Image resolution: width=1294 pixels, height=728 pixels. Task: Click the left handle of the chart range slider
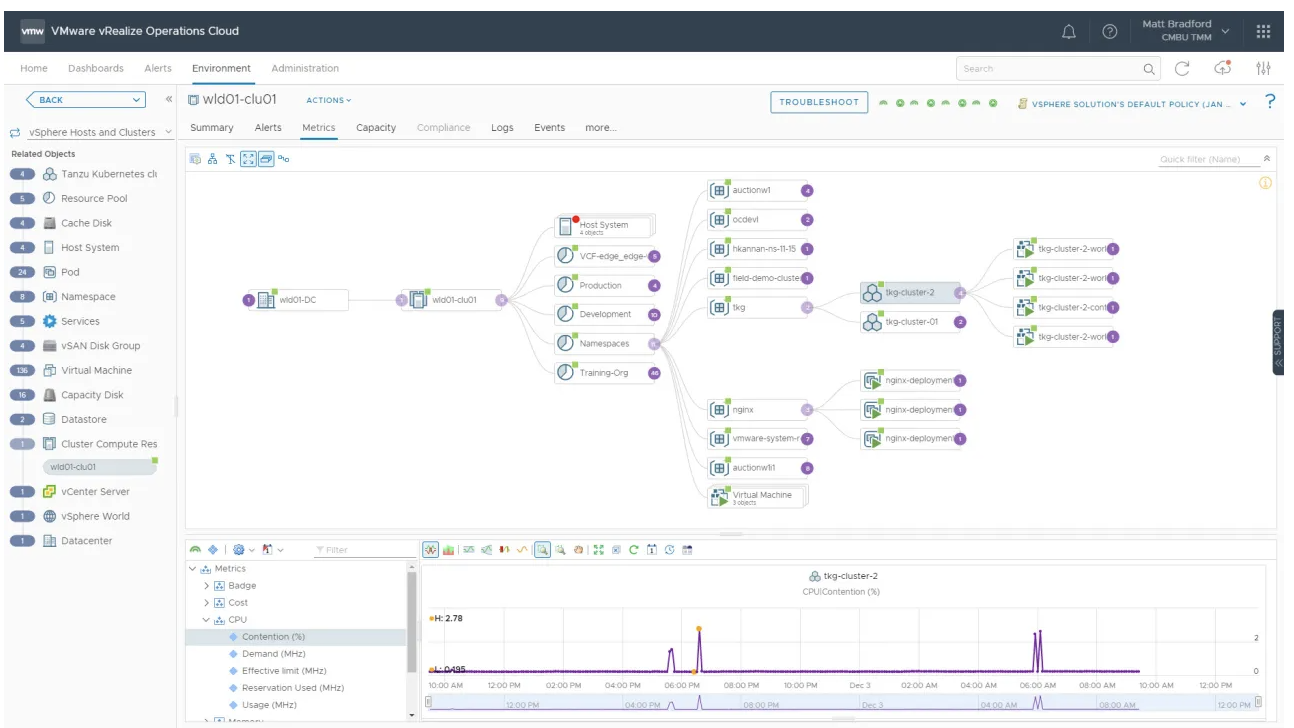tap(428, 703)
